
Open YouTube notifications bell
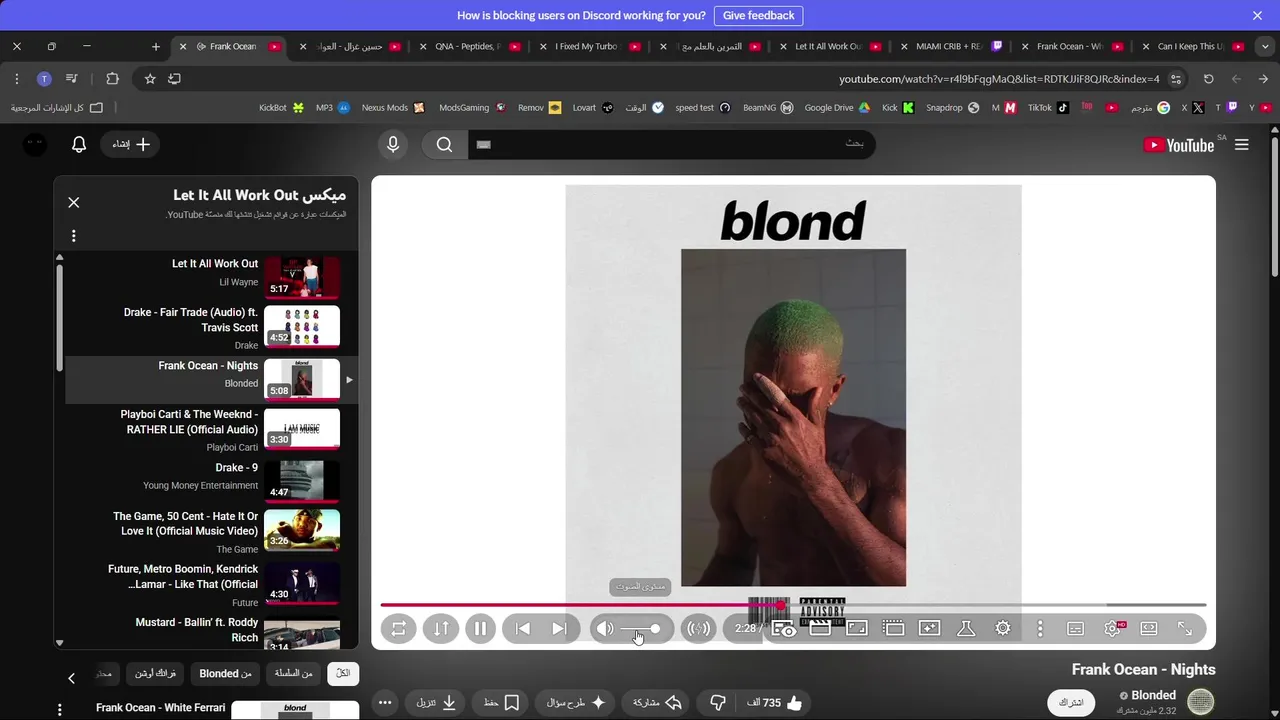point(79,145)
